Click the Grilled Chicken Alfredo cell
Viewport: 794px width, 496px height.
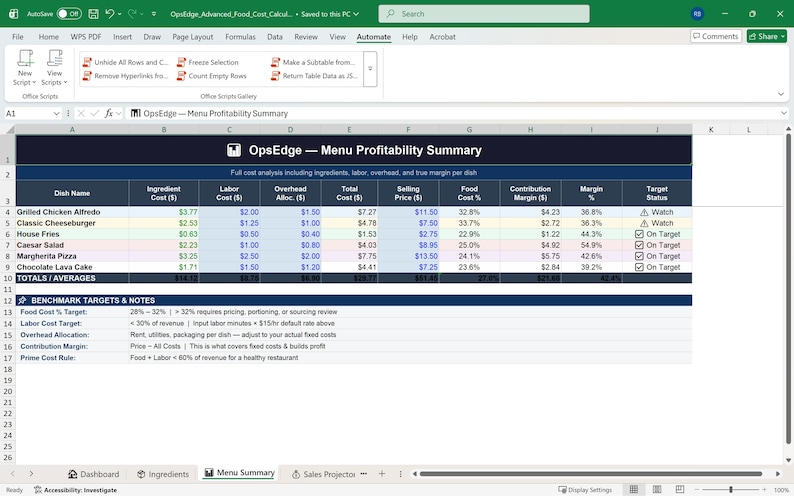(72, 212)
